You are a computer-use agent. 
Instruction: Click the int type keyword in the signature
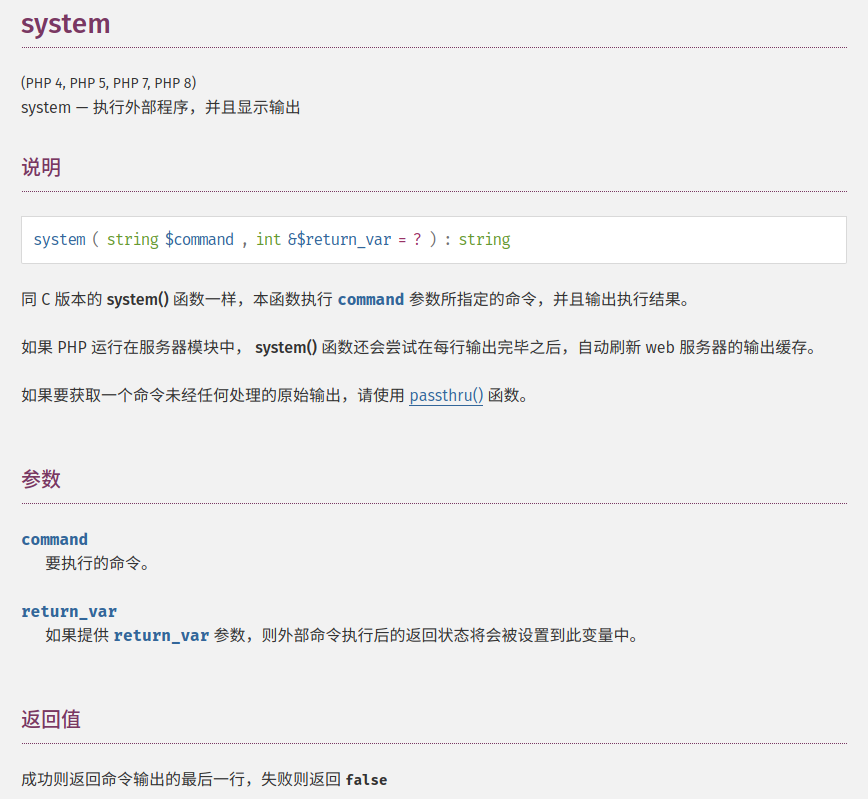point(268,239)
